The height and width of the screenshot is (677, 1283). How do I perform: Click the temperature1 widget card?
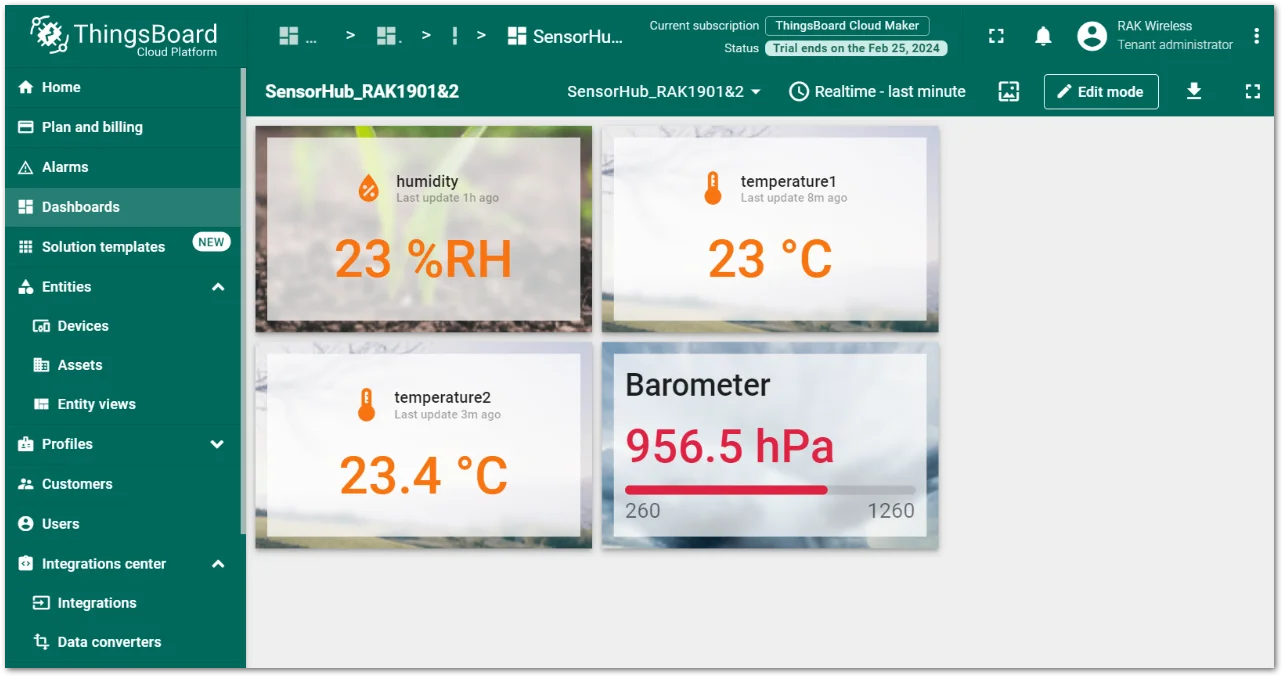tap(770, 229)
